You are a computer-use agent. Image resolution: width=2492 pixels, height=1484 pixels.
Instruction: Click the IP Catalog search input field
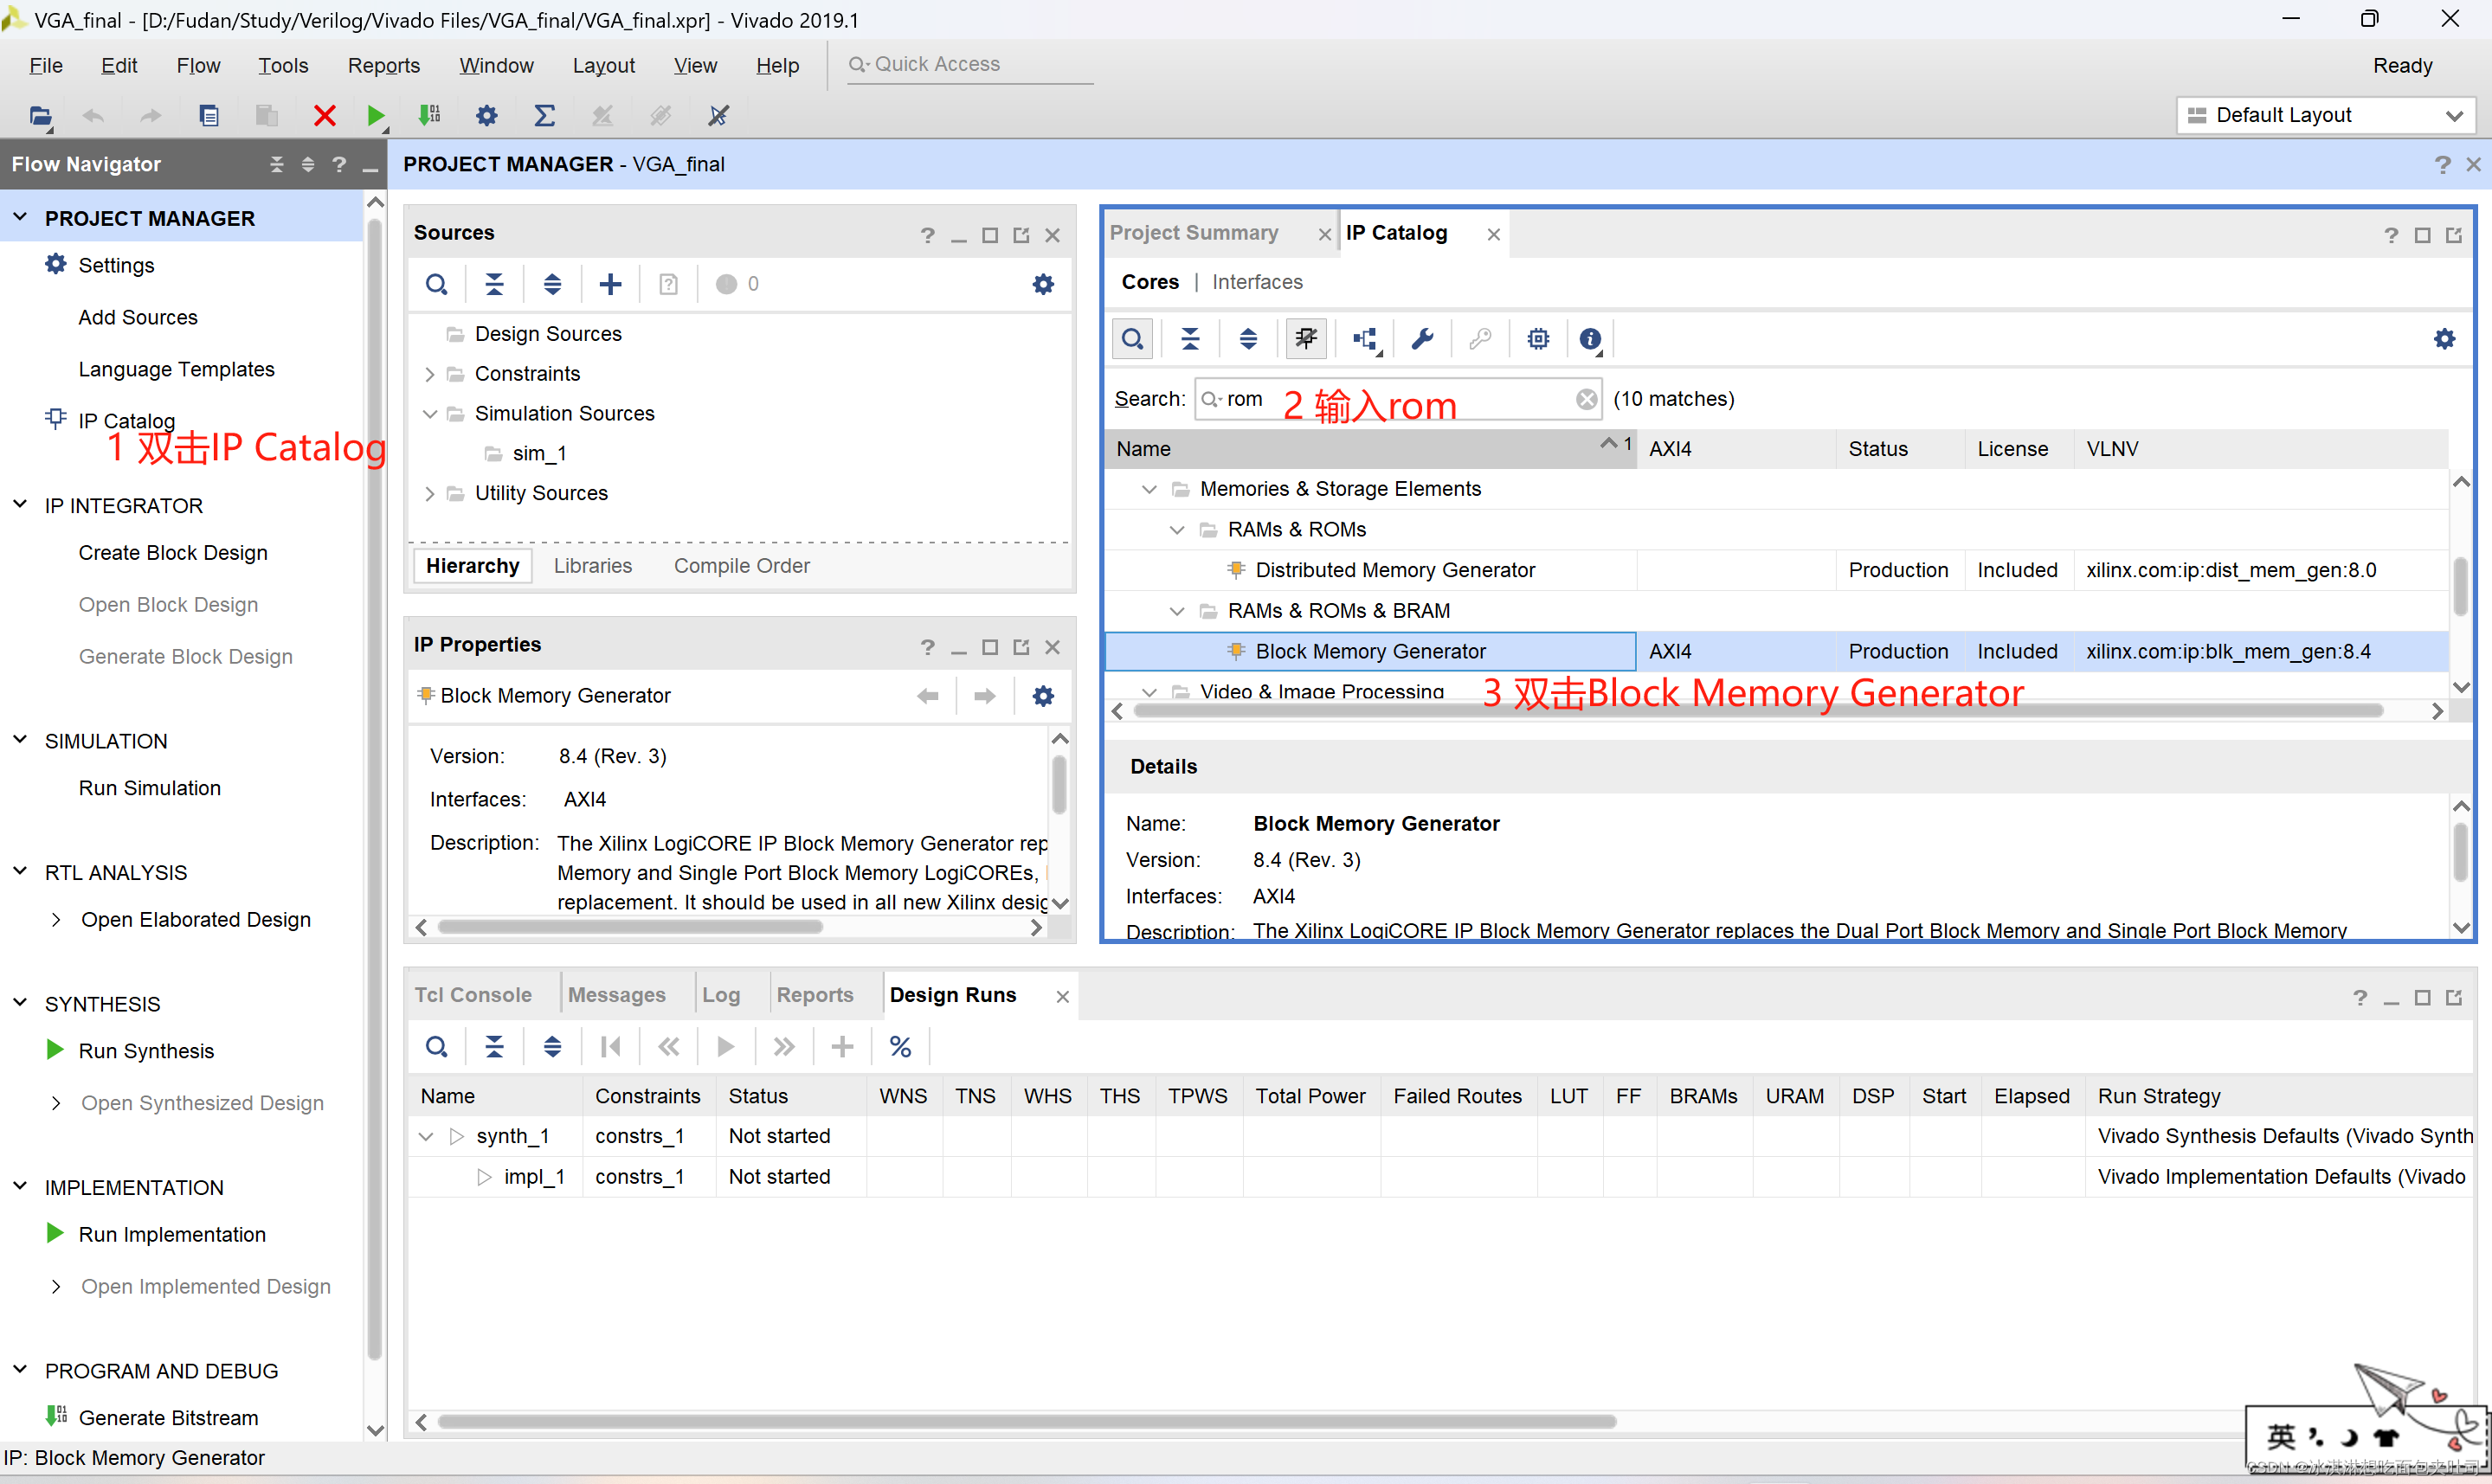point(1396,399)
